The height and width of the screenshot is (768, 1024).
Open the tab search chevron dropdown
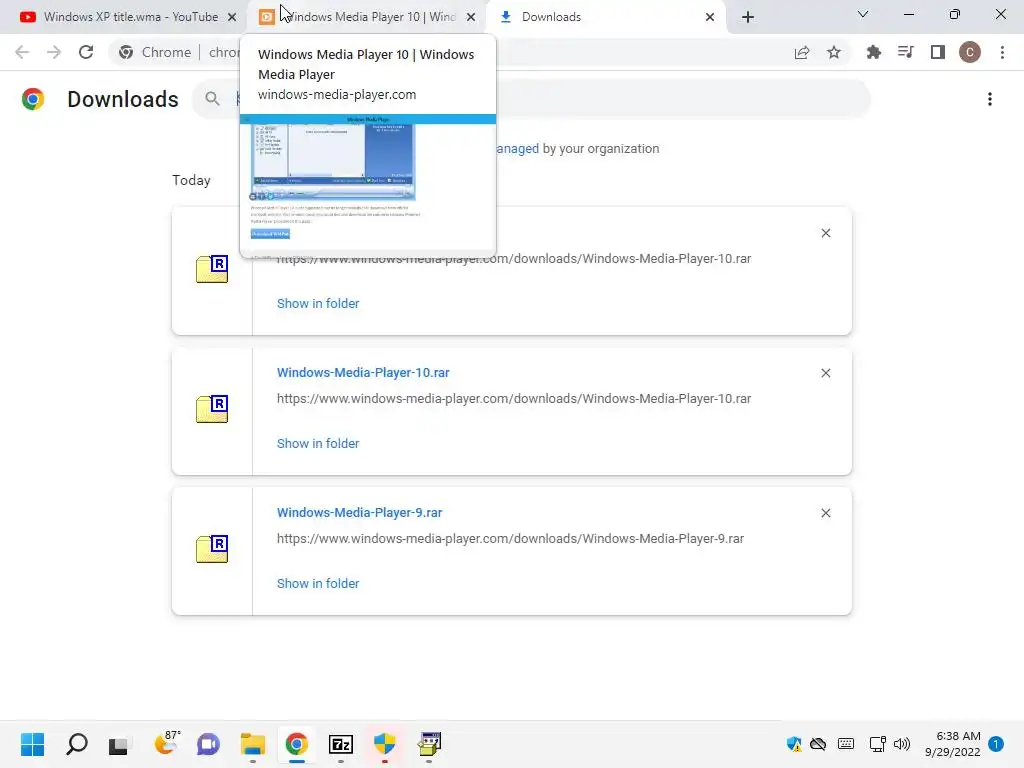click(x=863, y=14)
